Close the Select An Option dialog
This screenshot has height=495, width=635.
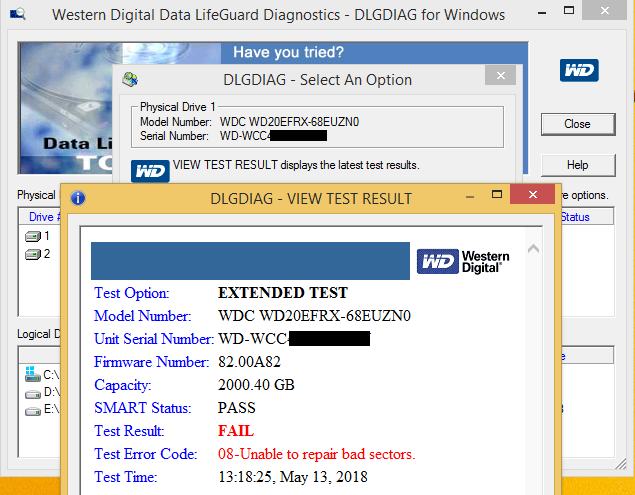pyautogui.click(x=501, y=75)
